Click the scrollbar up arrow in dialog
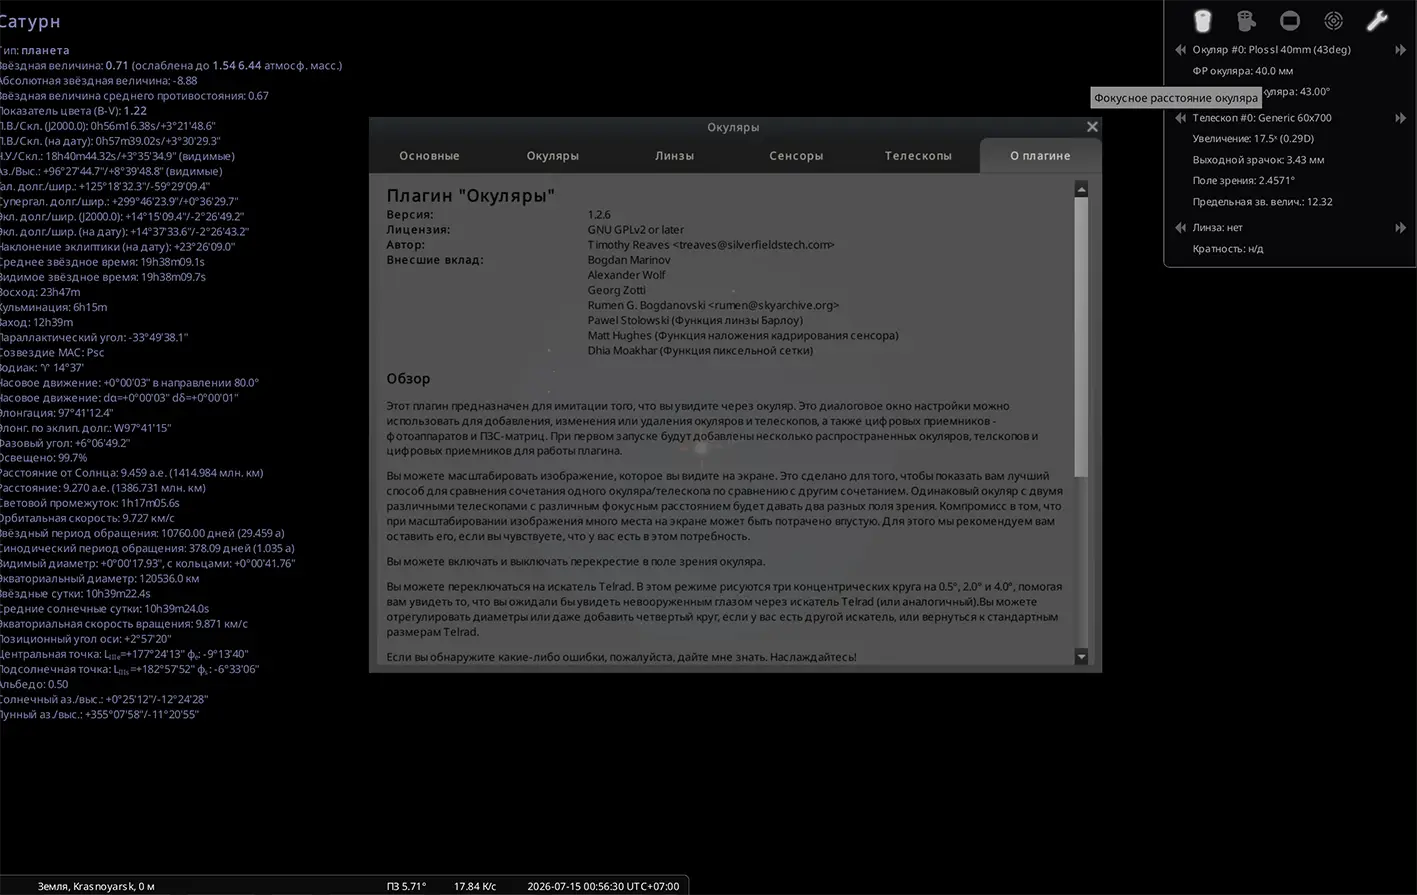 [x=1081, y=189]
